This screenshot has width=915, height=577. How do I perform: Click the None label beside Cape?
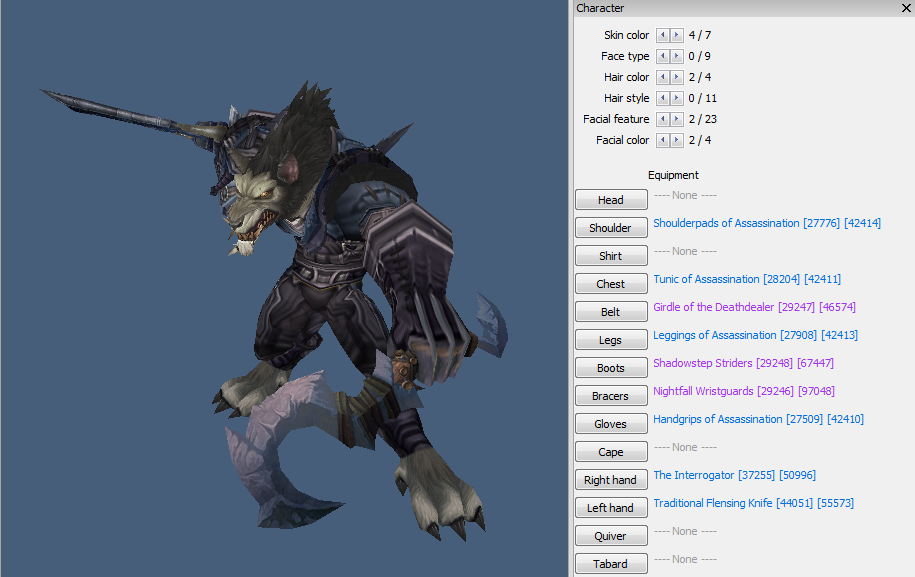pos(685,447)
